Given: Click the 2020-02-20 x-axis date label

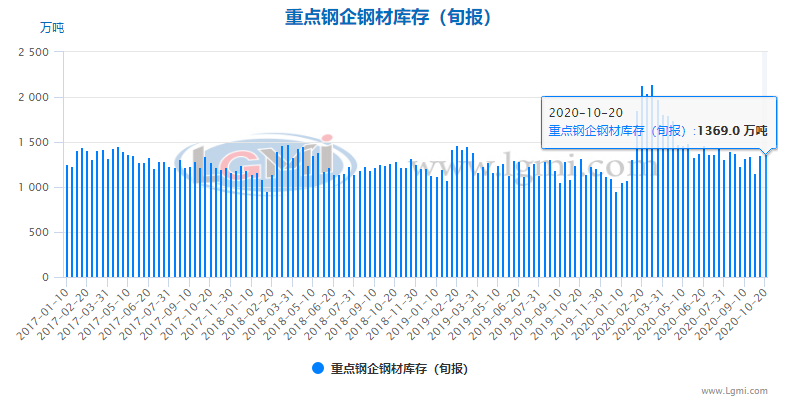Looking at the screenshot, I should point(616,313).
